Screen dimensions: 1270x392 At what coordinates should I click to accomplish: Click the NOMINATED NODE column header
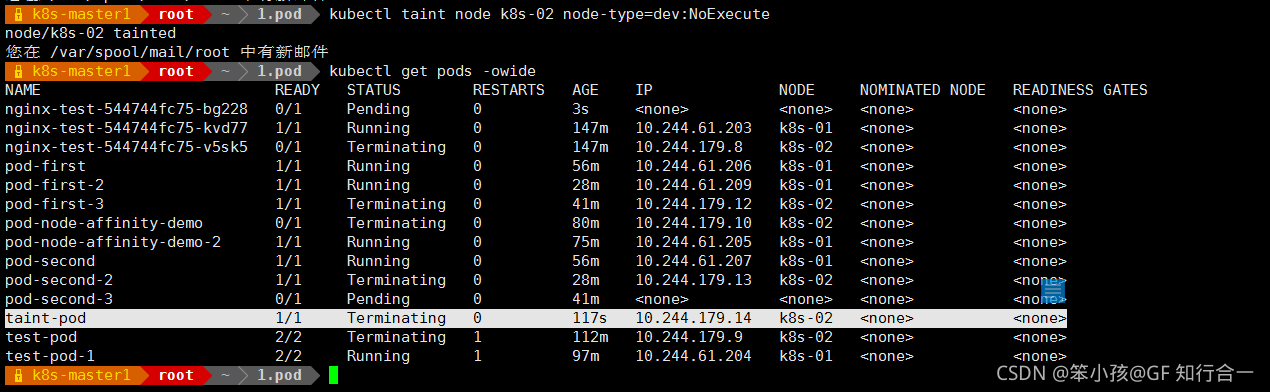923,90
